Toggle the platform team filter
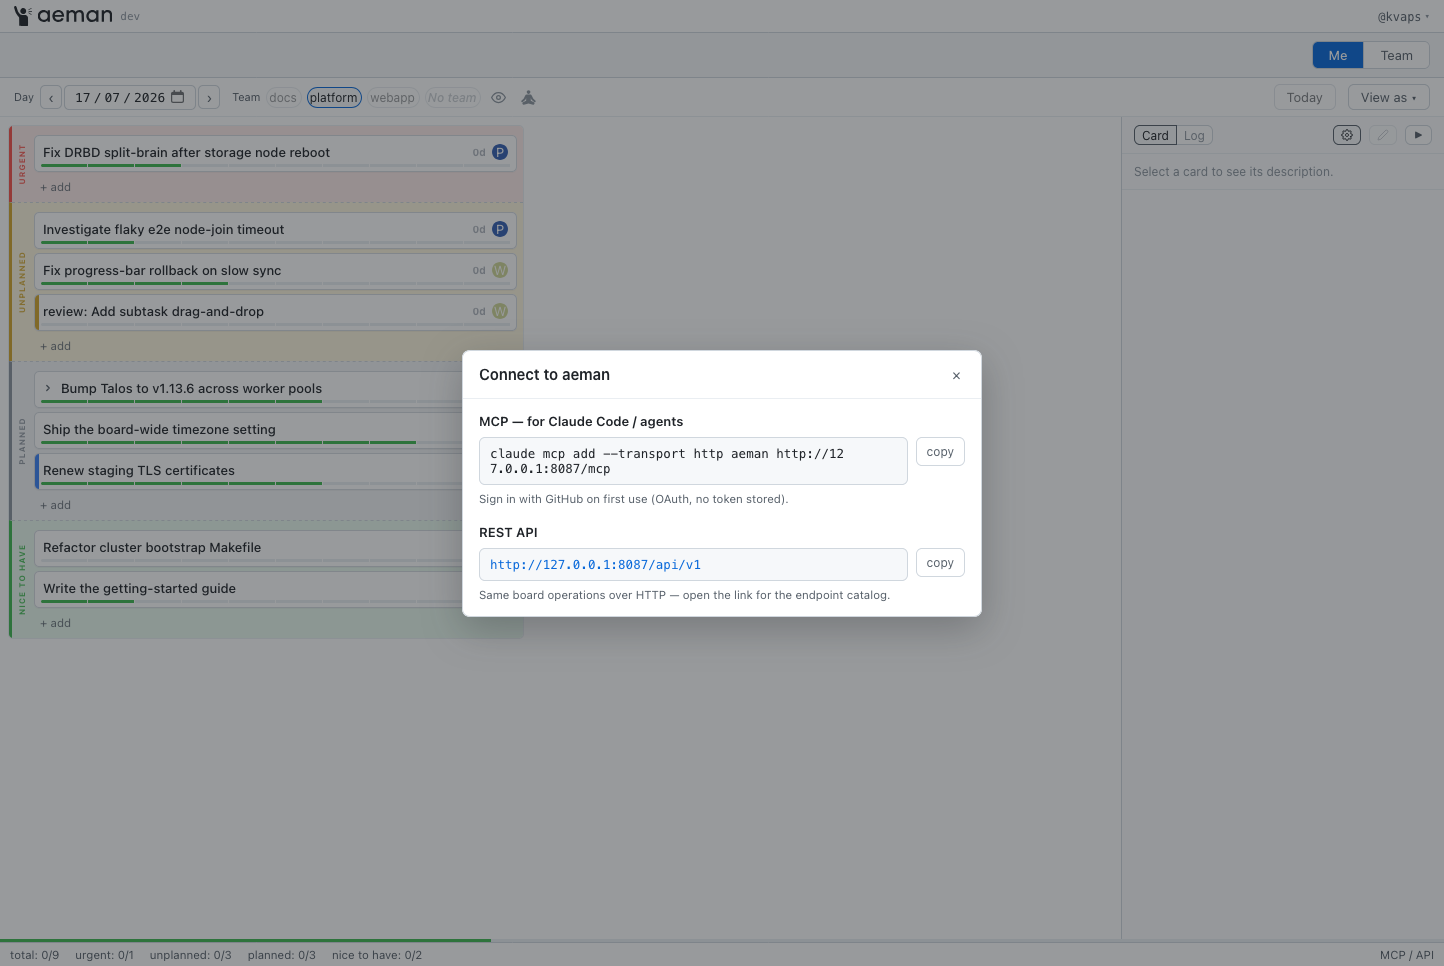Screen dimensions: 1444x966 click(x=334, y=98)
